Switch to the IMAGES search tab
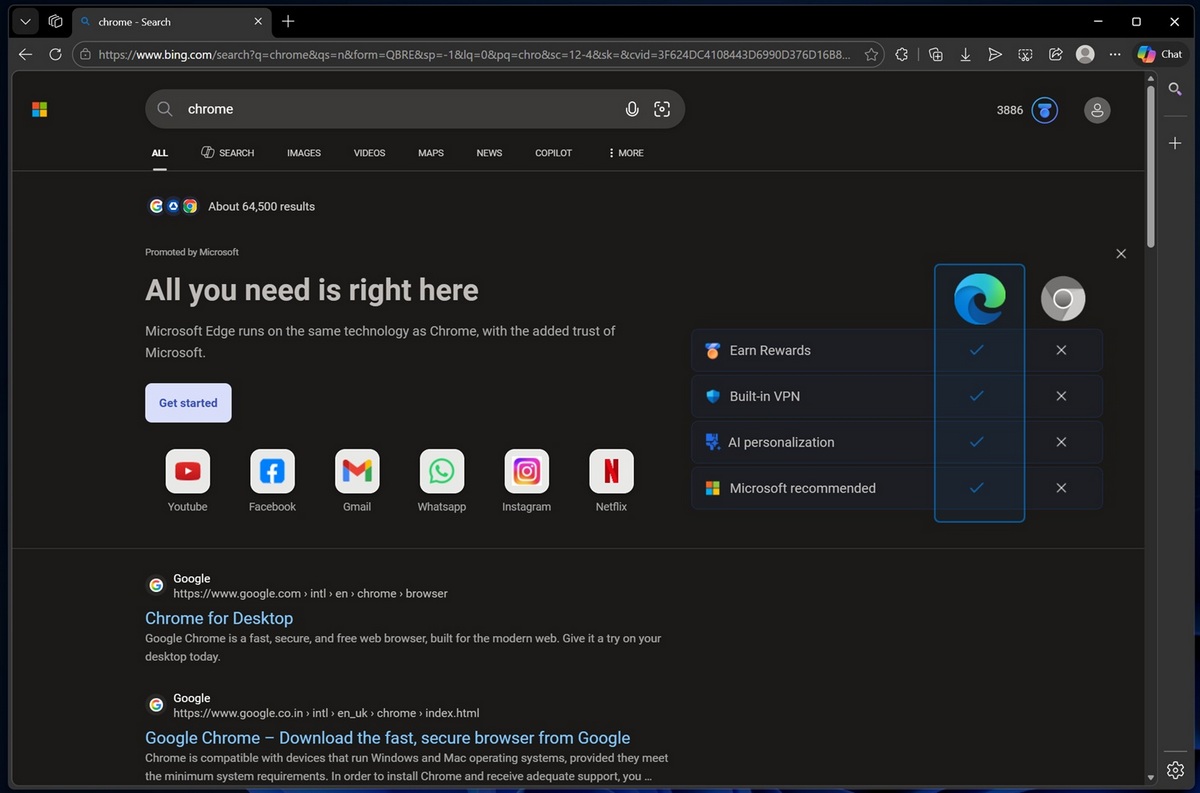This screenshot has width=1200, height=793. pyautogui.click(x=303, y=153)
